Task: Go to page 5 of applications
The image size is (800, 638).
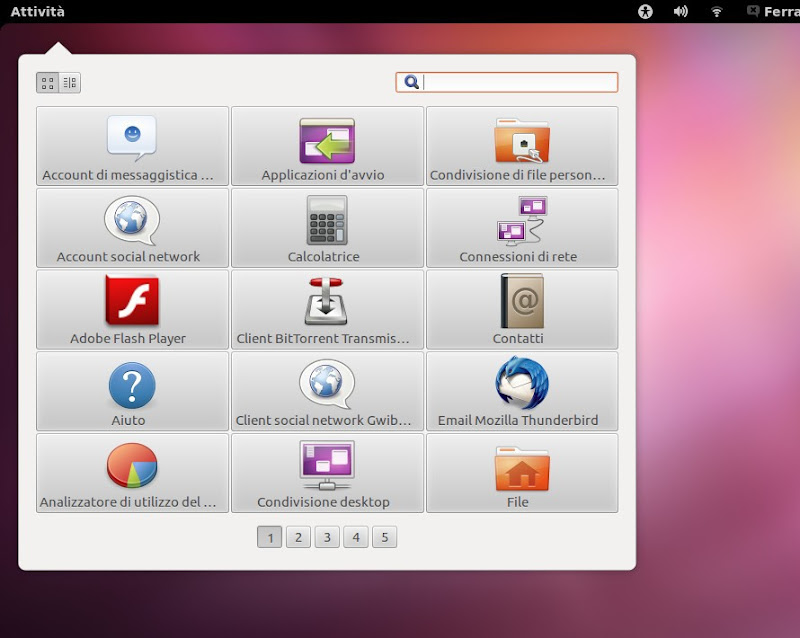Action: pyautogui.click(x=385, y=537)
